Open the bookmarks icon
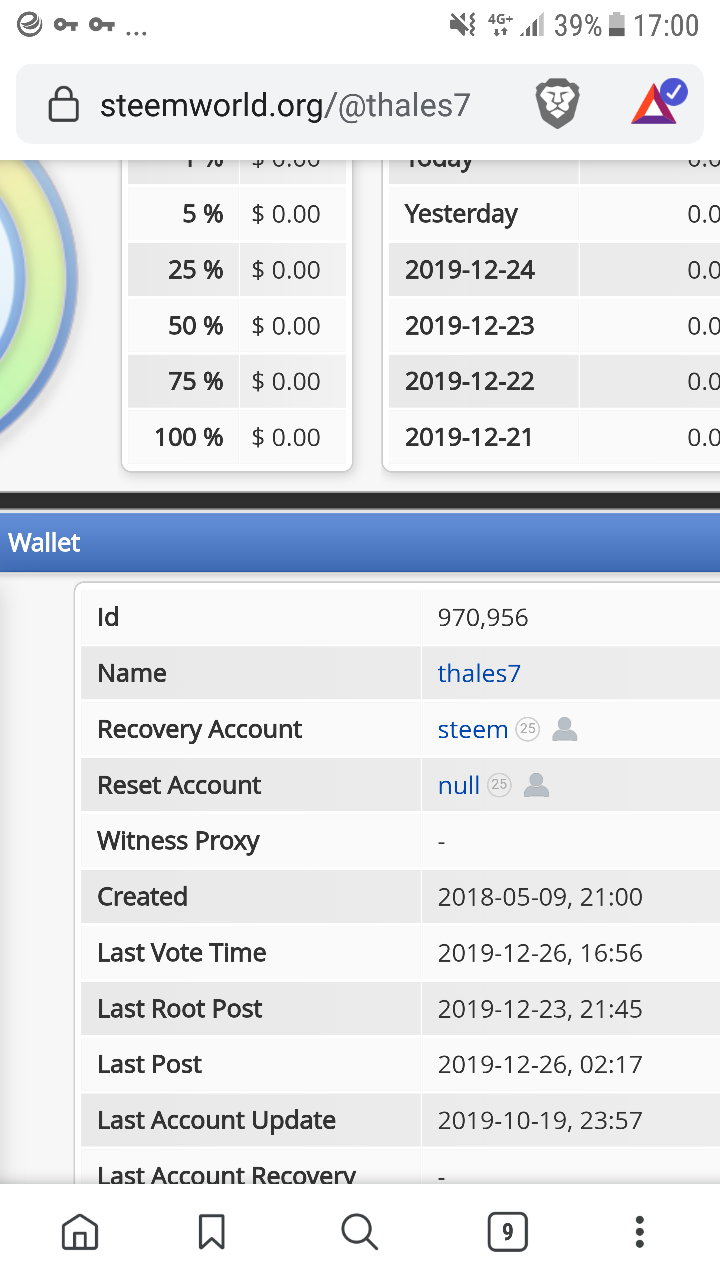 pyautogui.click(x=212, y=1232)
